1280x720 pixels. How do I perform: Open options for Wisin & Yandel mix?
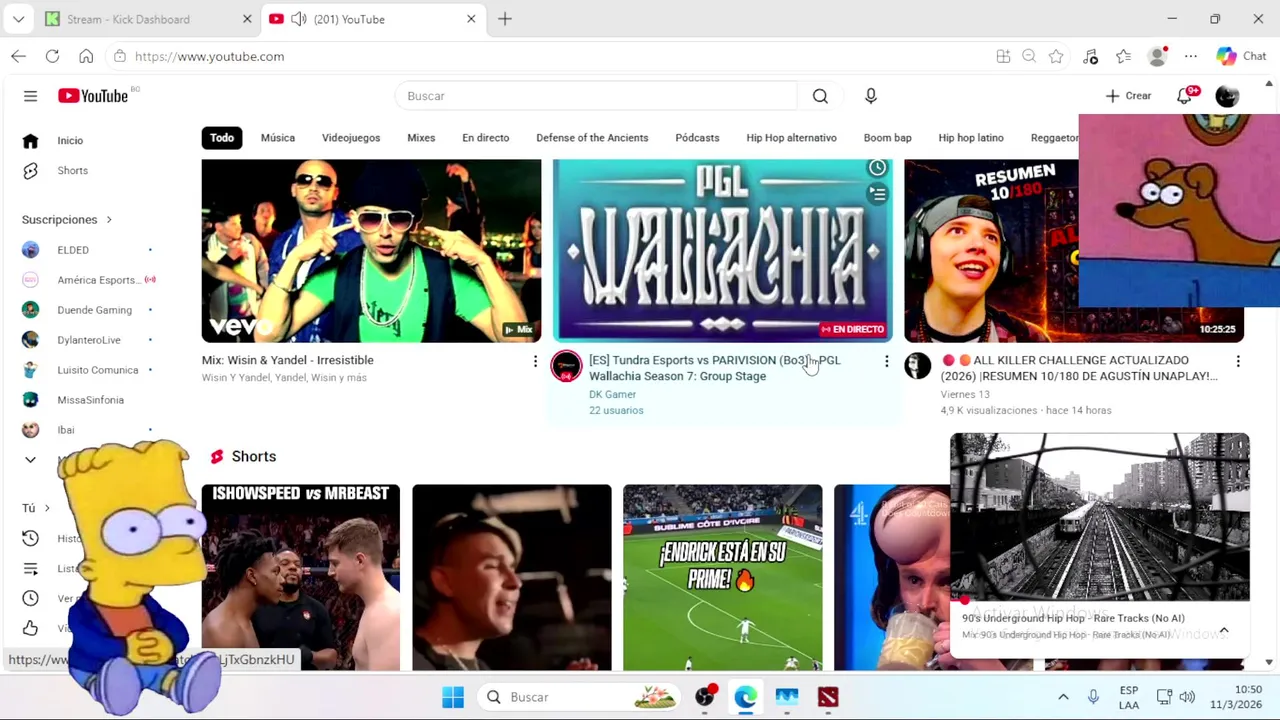535,361
